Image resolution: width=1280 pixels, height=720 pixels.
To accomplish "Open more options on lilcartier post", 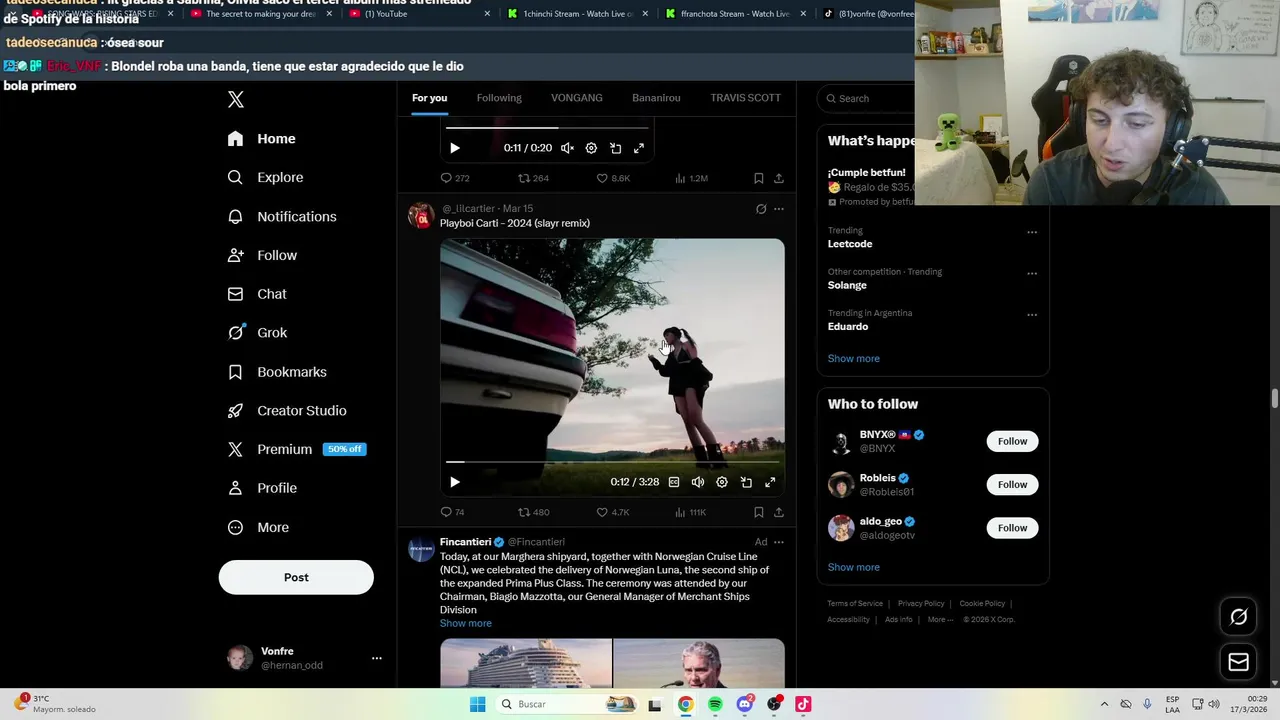I will pos(779,209).
